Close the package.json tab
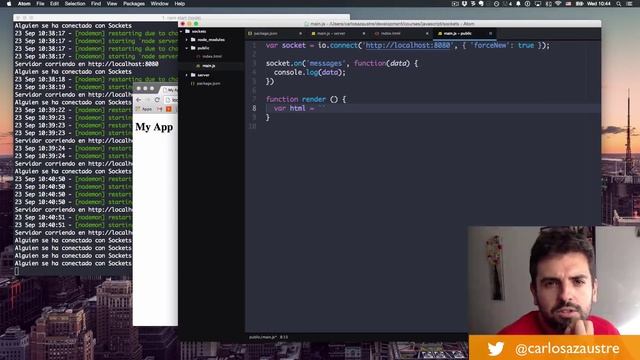640x360 pixels. coord(300,33)
